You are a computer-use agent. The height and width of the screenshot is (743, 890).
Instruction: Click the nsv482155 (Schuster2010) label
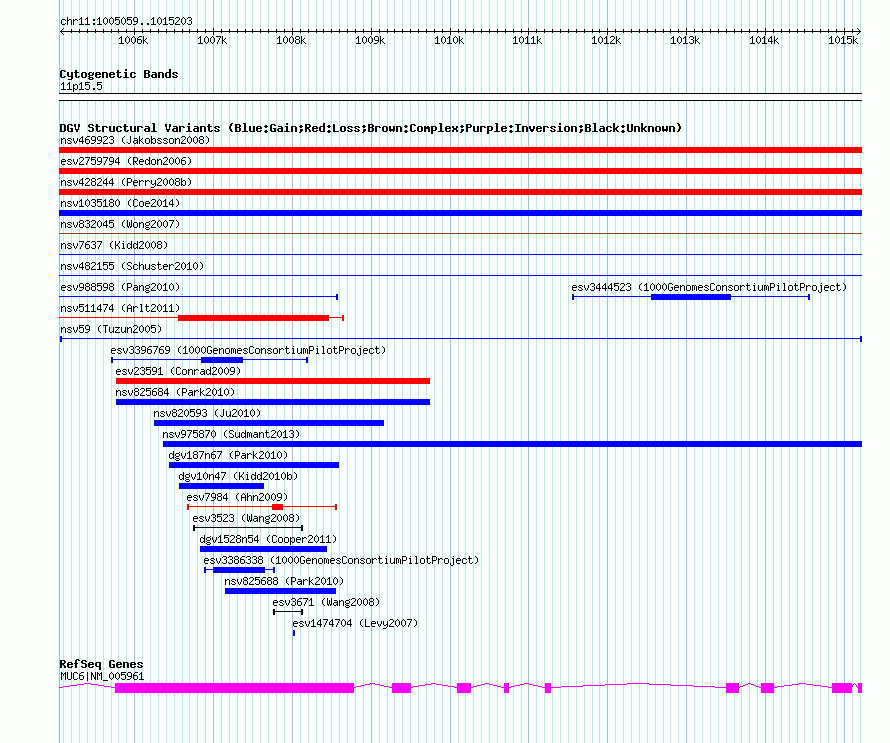[132, 266]
